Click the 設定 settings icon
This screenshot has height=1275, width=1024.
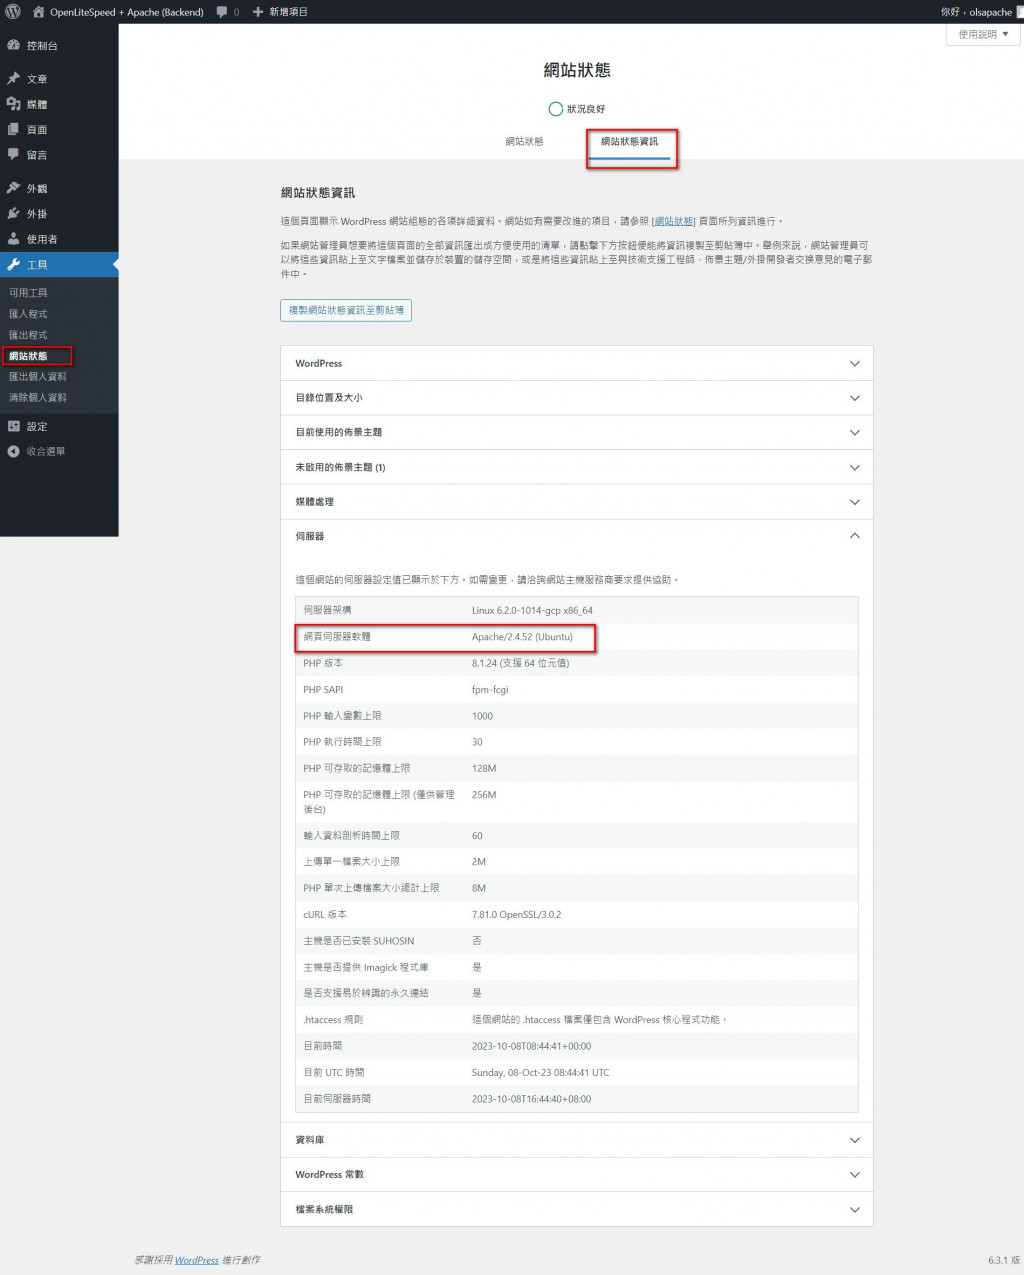tap(13, 426)
